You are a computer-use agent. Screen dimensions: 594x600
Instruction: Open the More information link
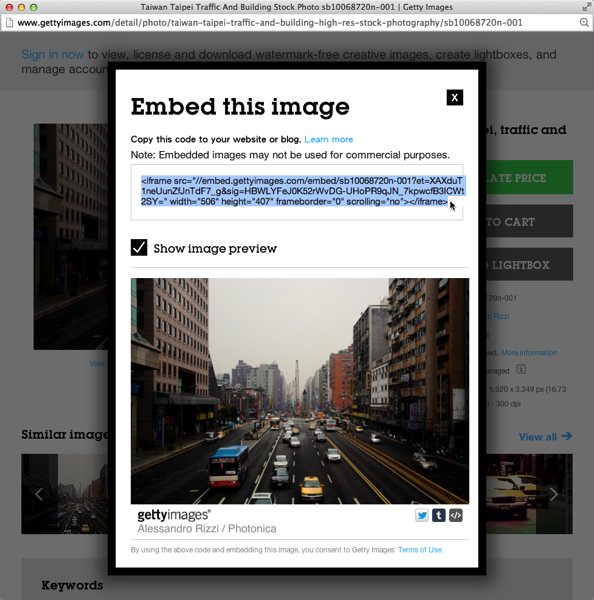pyautogui.click(x=529, y=353)
